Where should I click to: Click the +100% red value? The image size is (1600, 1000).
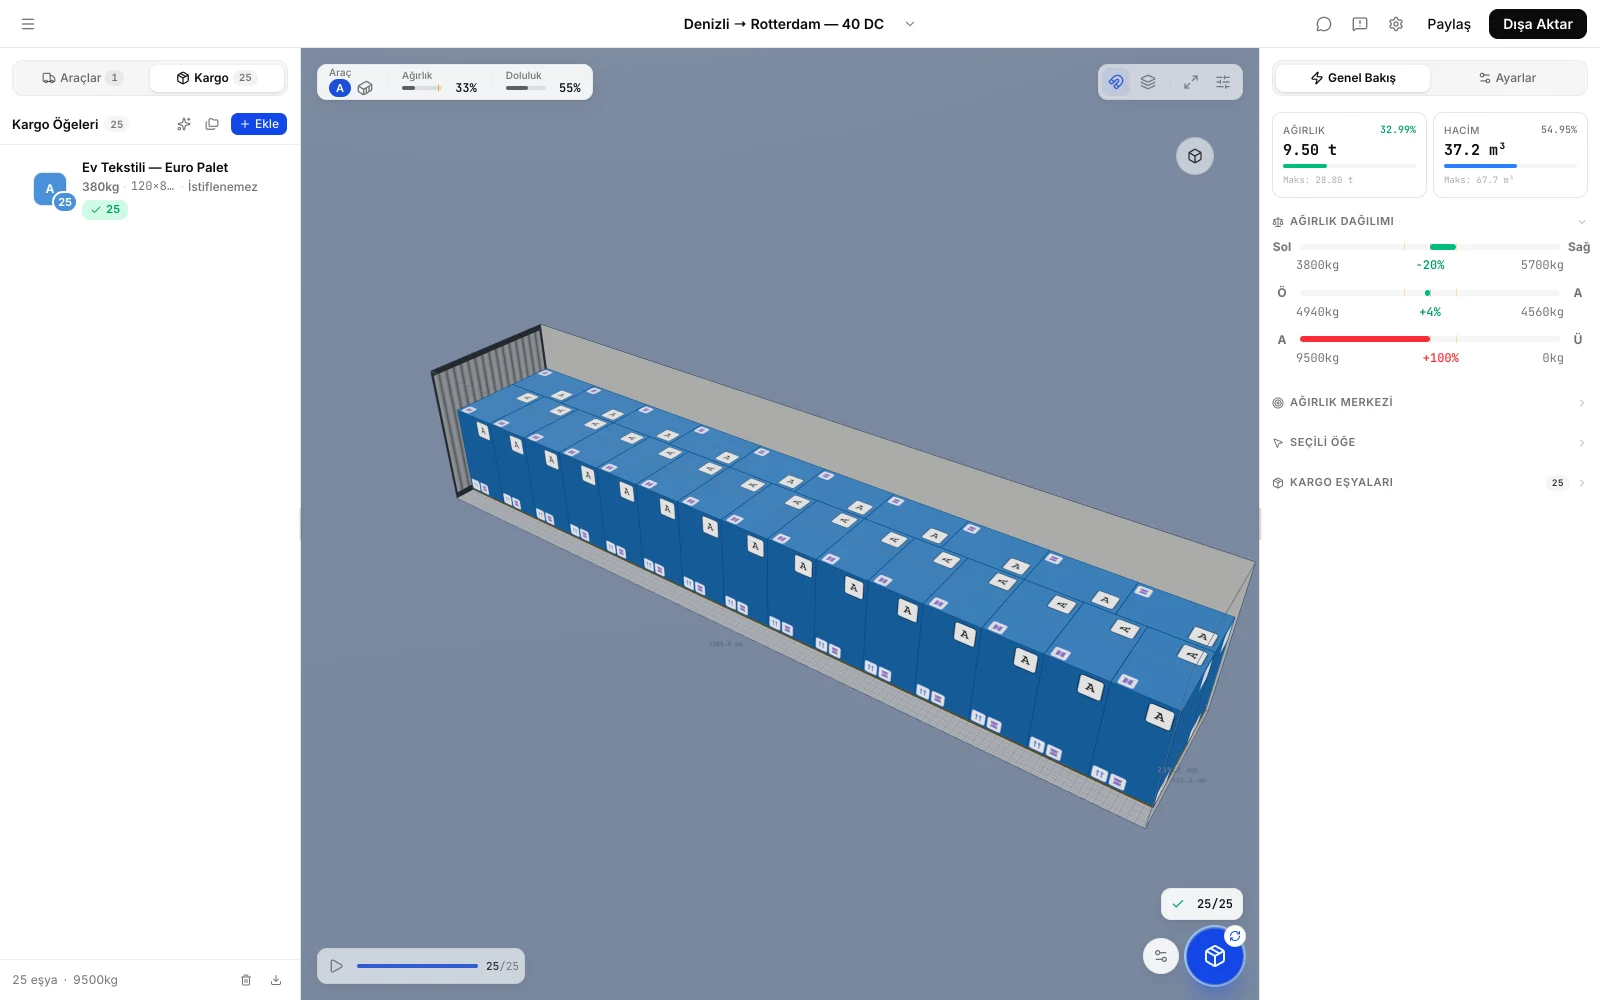coord(1441,358)
